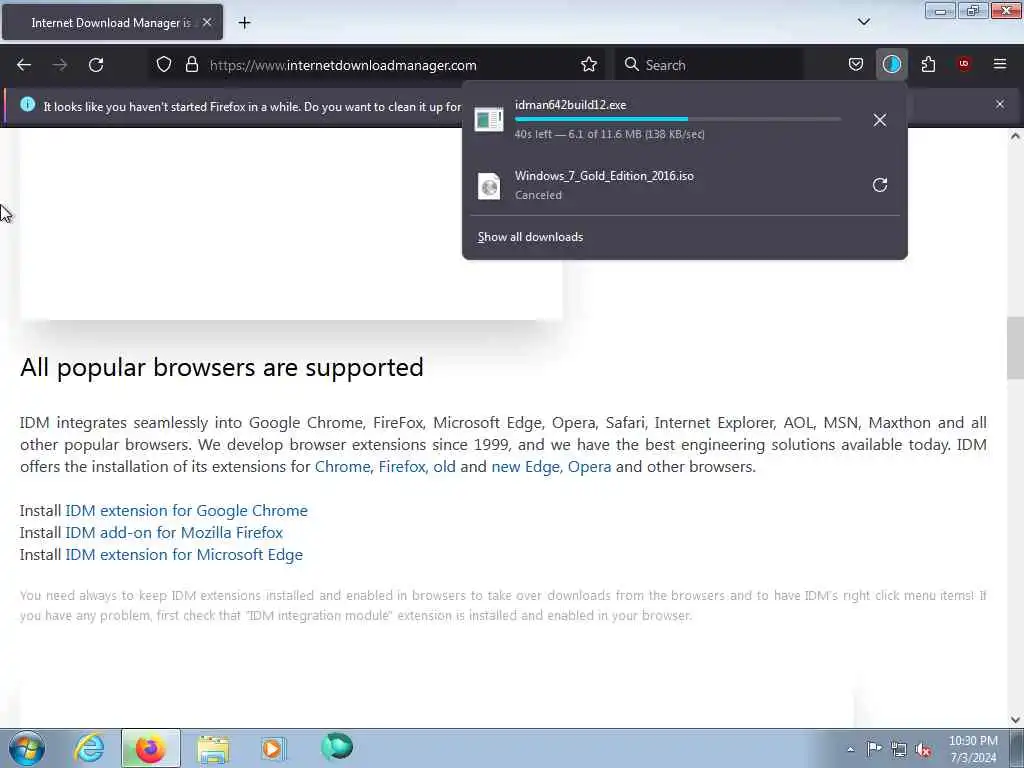The height and width of the screenshot is (768, 1024).
Task: Open Windows Media Player from taskbar
Action: (x=273, y=748)
